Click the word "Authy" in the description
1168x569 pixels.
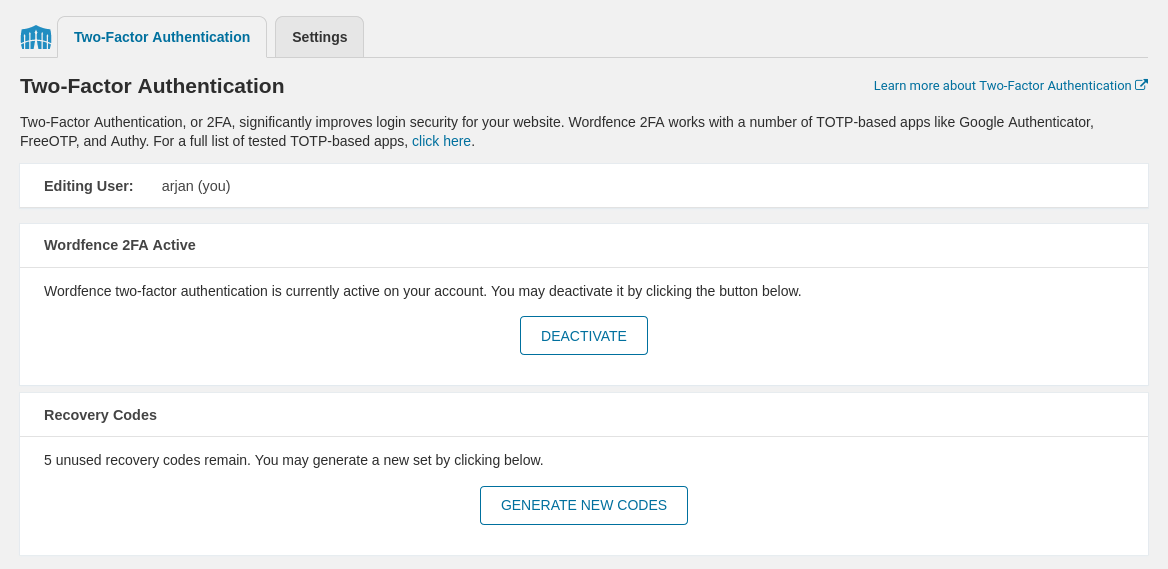point(129,141)
